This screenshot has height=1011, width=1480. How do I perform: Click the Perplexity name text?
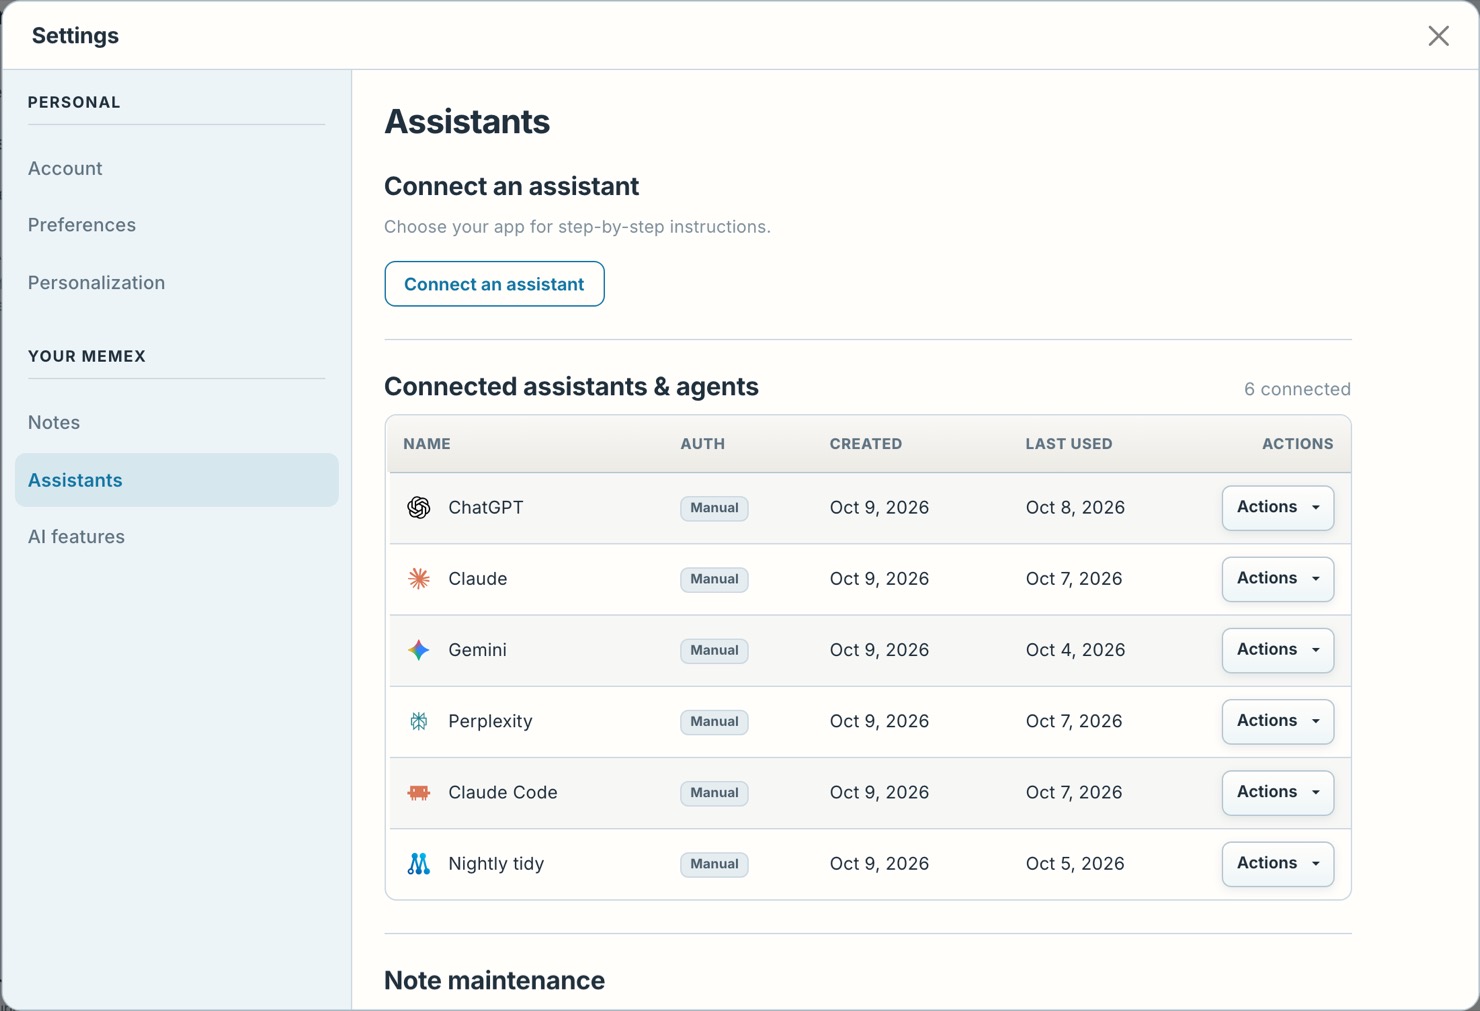(x=490, y=721)
